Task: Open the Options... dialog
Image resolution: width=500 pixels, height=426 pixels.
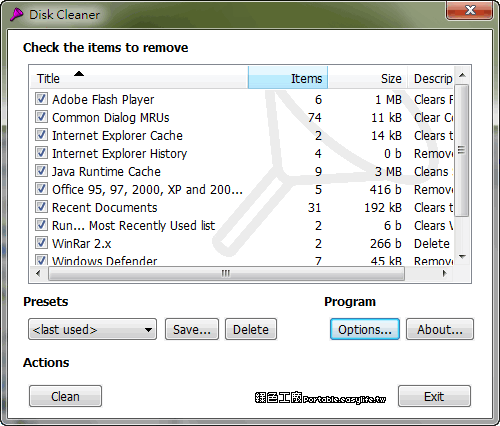Action: pos(365,329)
